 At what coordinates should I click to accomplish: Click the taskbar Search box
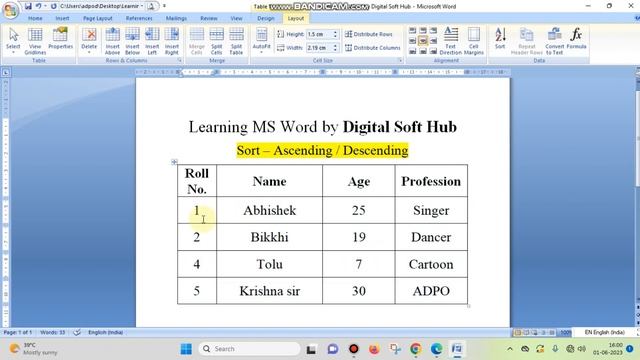coord(249,349)
